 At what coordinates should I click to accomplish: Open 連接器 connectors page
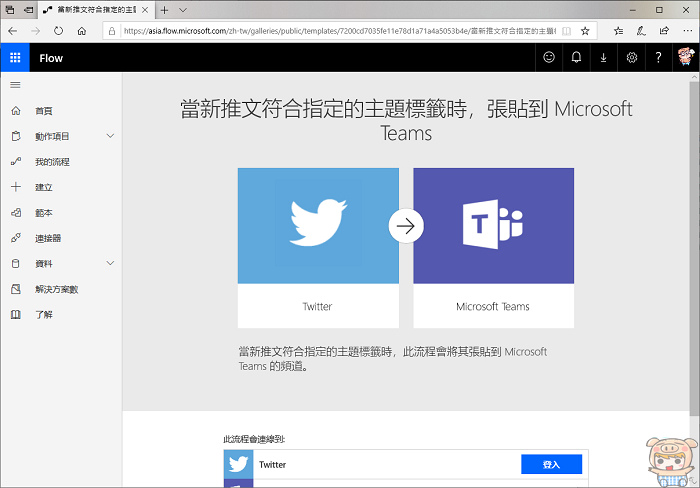[48, 238]
